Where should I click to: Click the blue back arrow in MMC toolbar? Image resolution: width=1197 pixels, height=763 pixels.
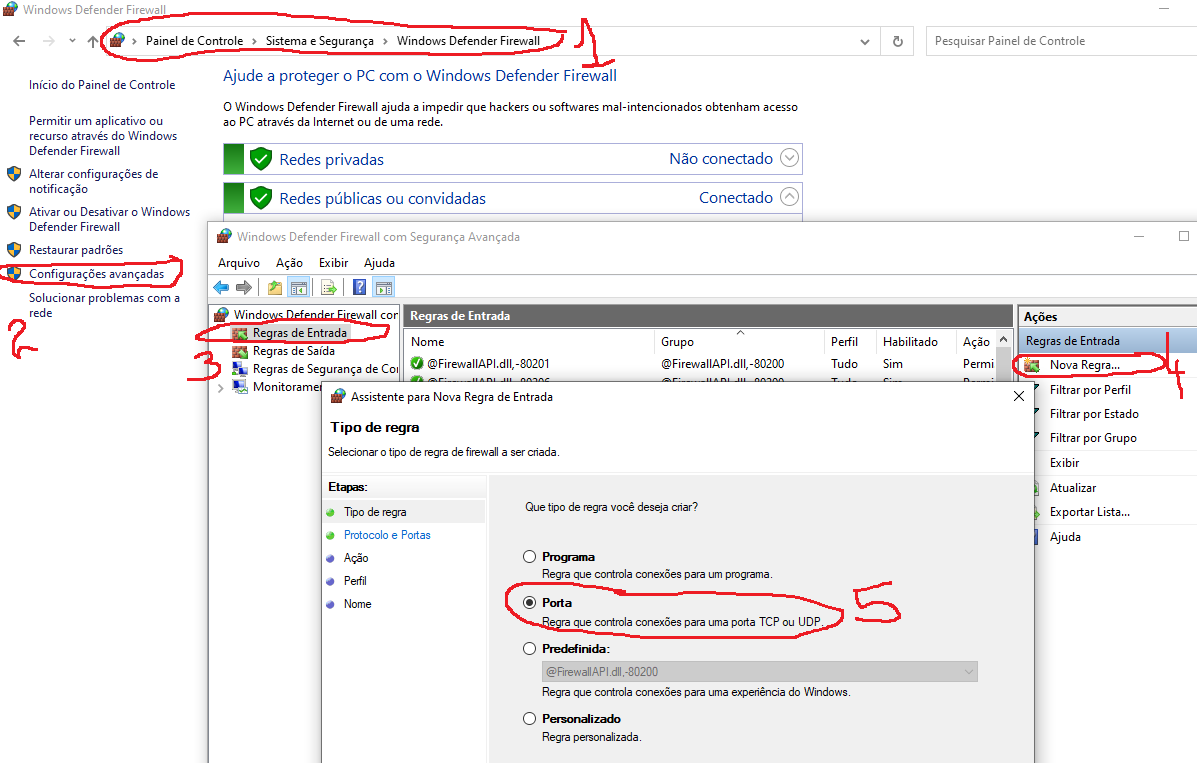[x=221, y=288]
